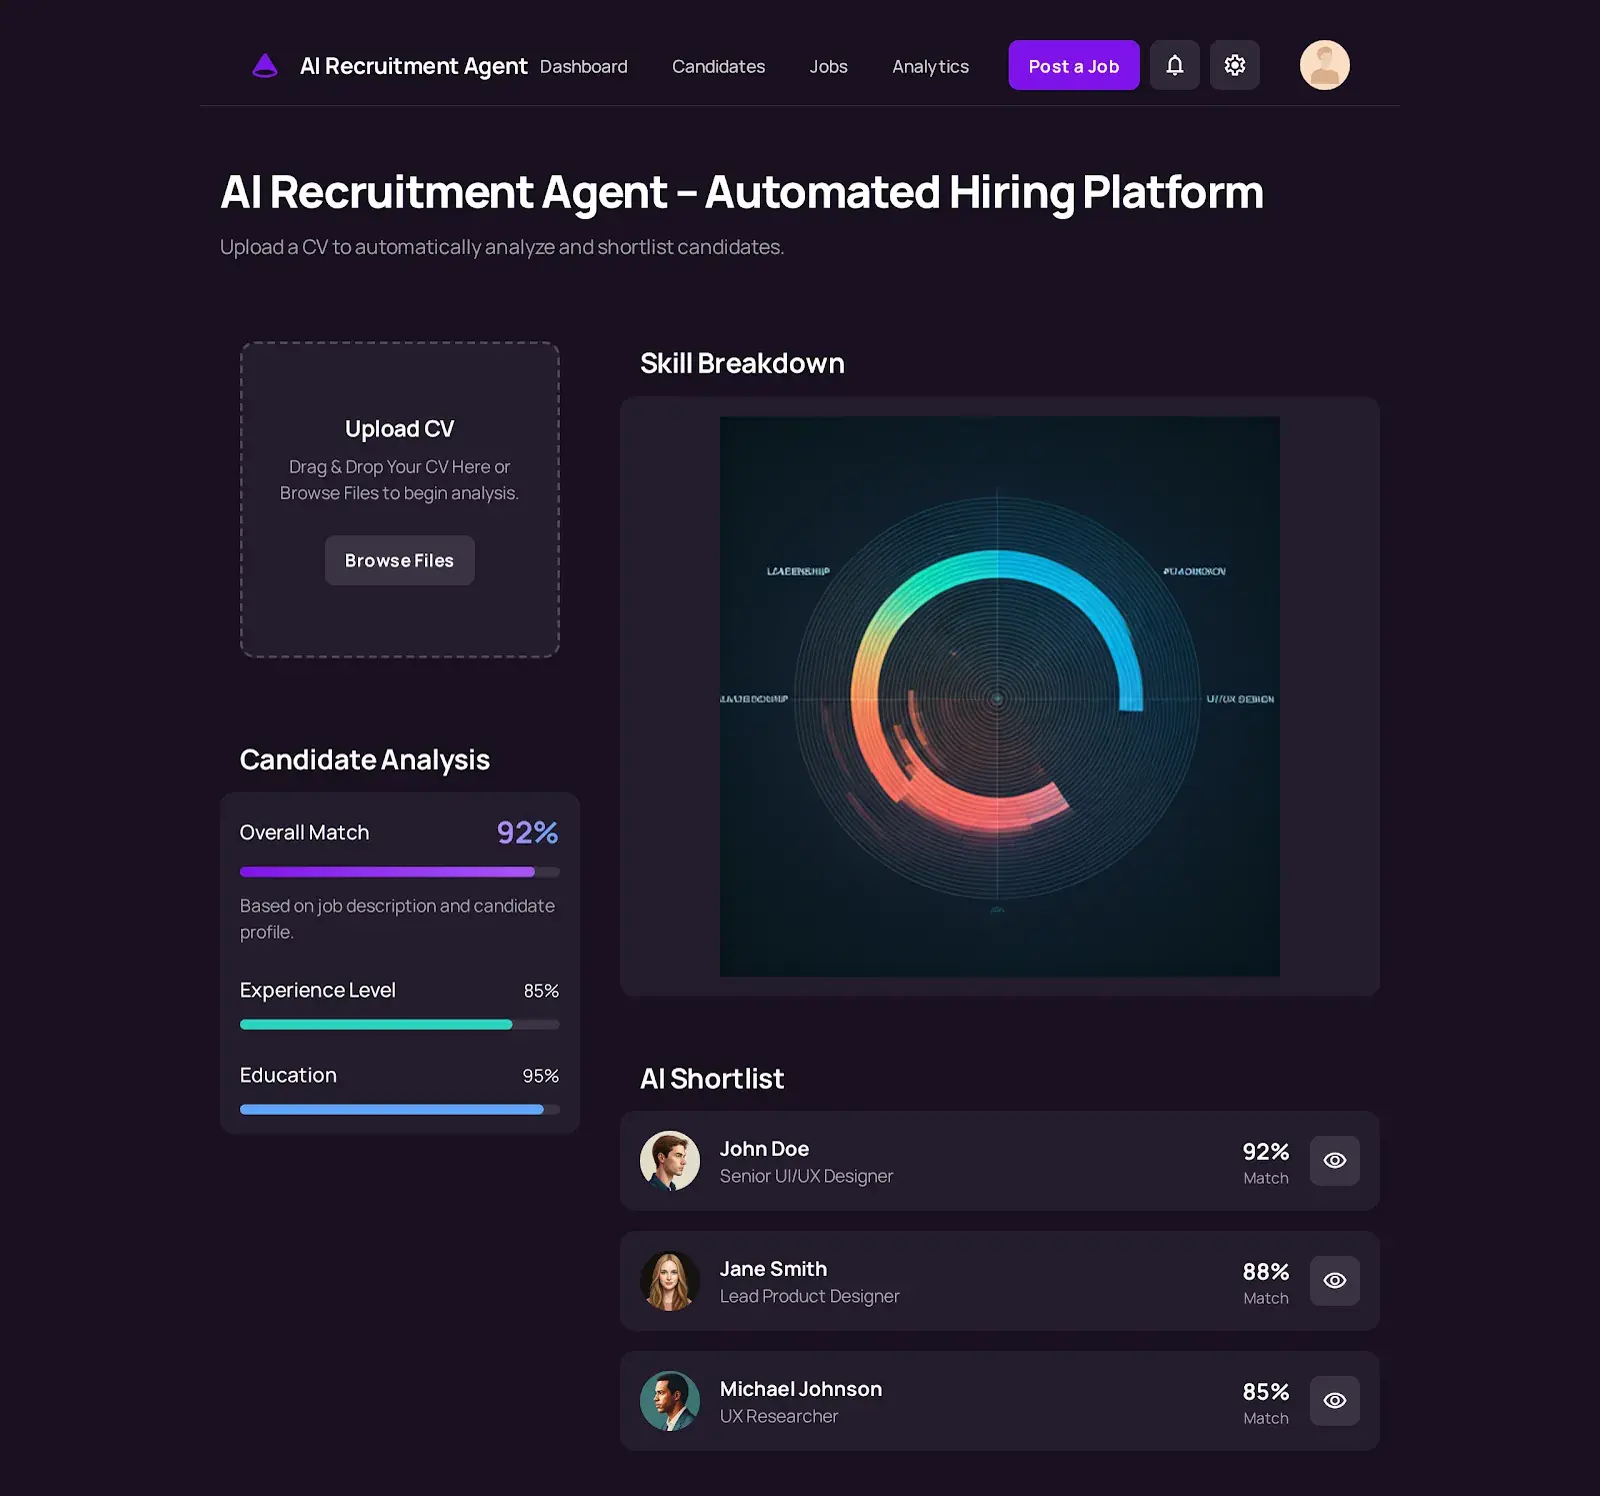This screenshot has height=1496, width=1600.
Task: Click the Upload CV drop zone heading
Action: [400, 429]
